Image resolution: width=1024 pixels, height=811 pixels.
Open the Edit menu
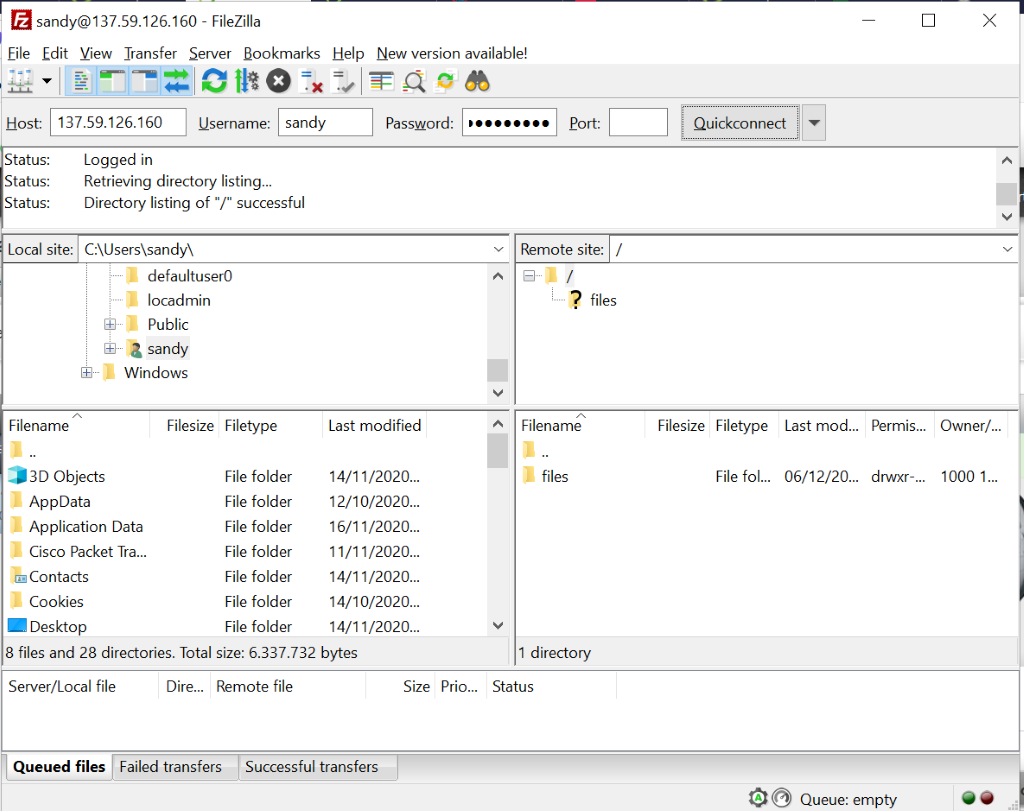55,54
